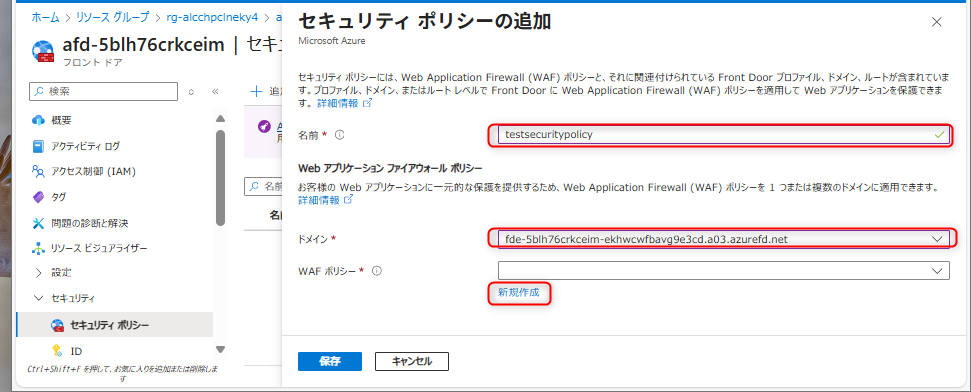Focus the sidebar 検索 search box
The image size is (971, 392).
pos(103,91)
